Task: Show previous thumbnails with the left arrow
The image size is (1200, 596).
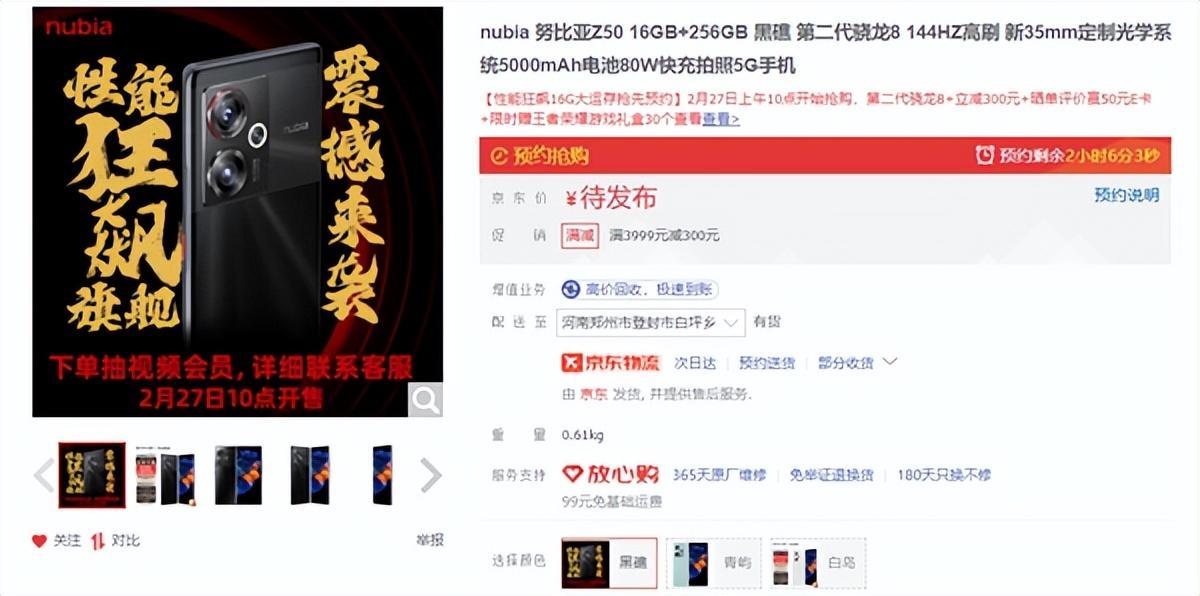Action: click(x=44, y=475)
